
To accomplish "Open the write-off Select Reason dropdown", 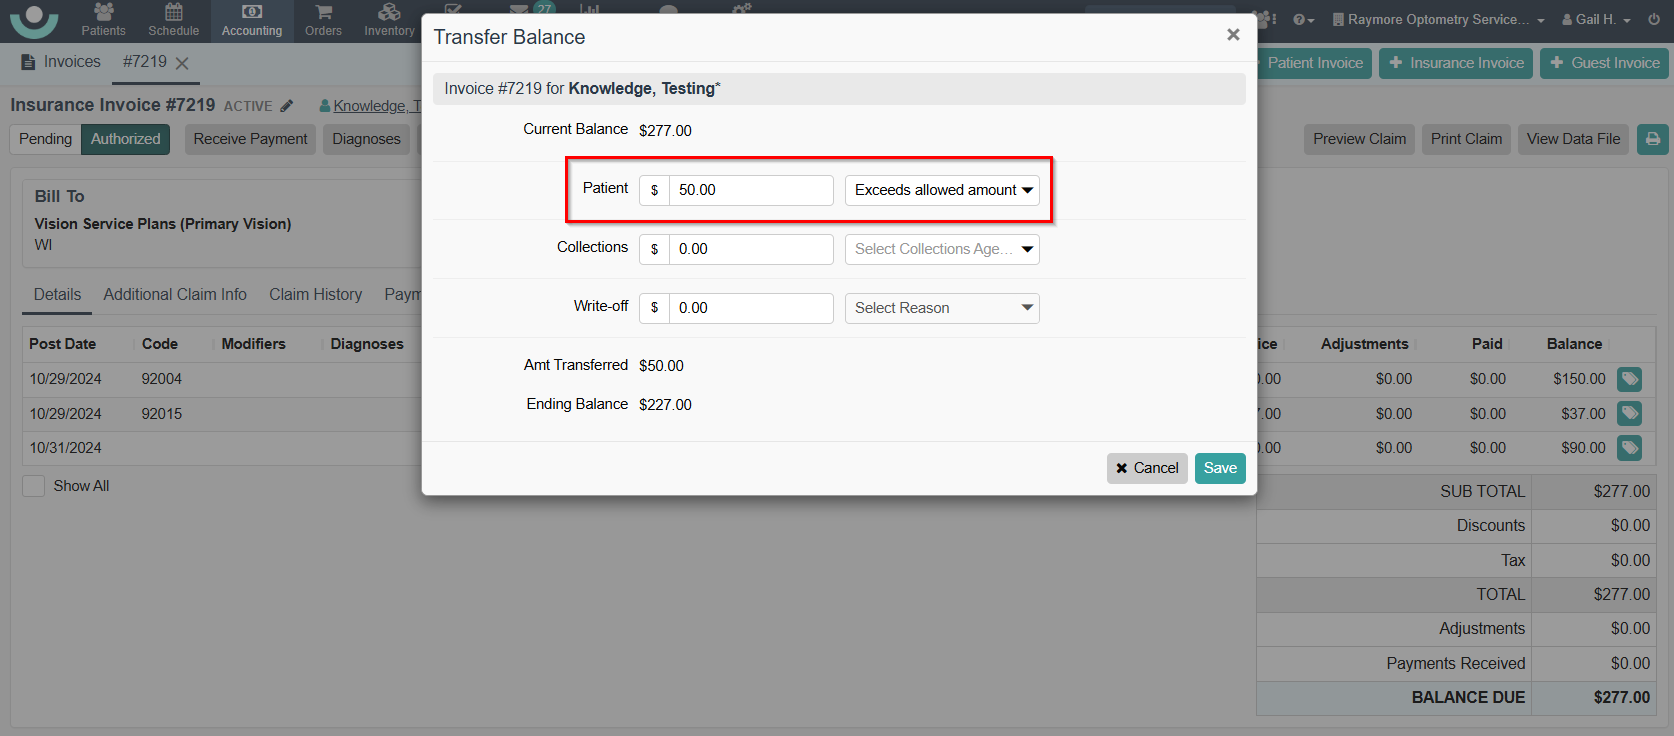I will coord(942,308).
